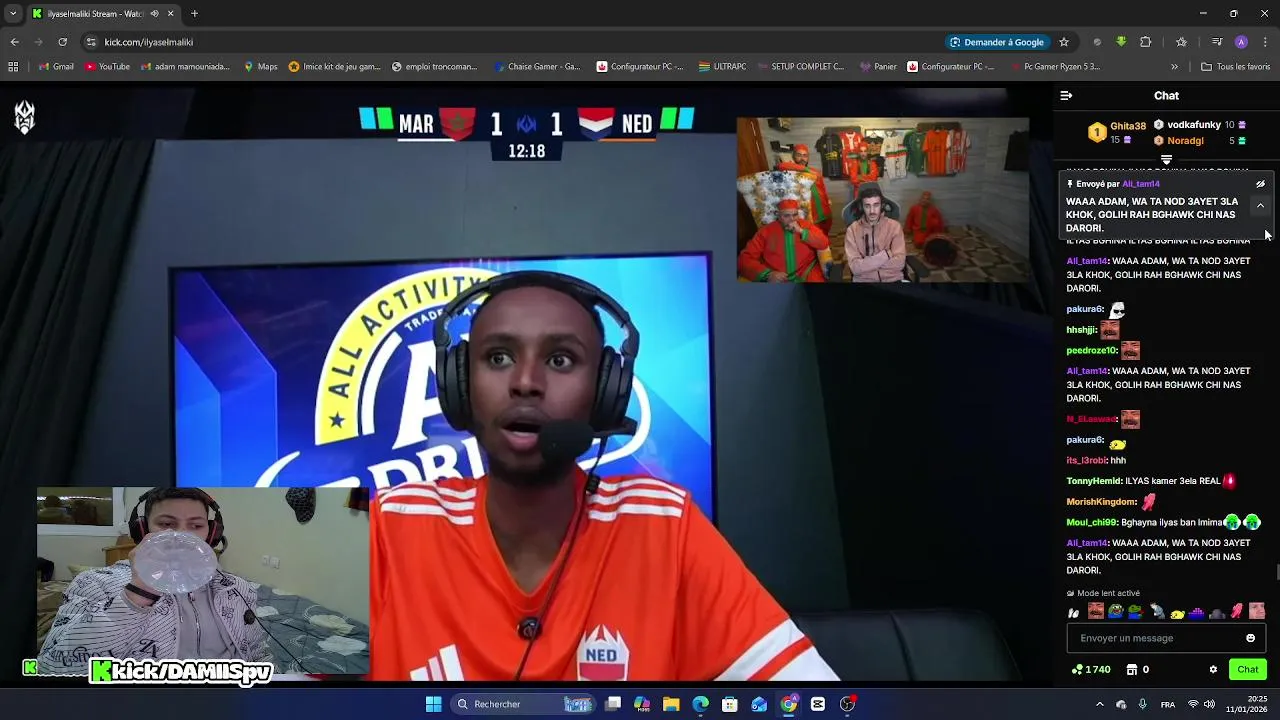Close the ilyaselmaliki Stream browser tab
Image resolution: width=1280 pixels, height=720 pixels.
pos(171,14)
